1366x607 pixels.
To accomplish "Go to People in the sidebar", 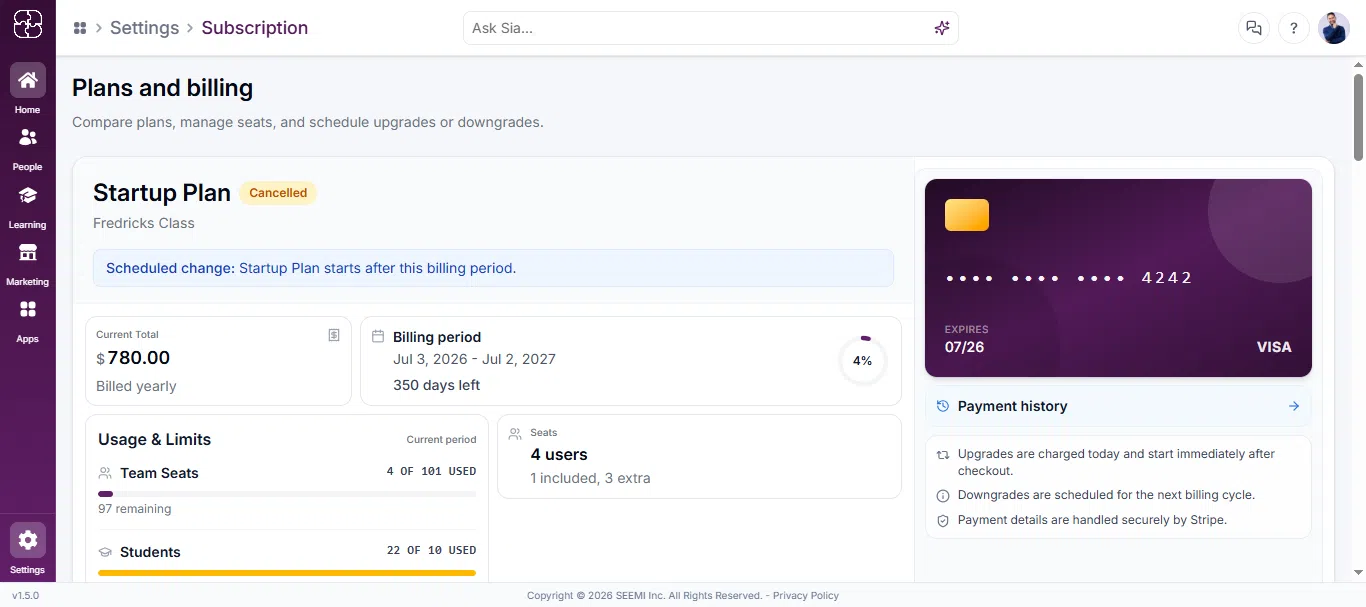I will tap(27, 137).
